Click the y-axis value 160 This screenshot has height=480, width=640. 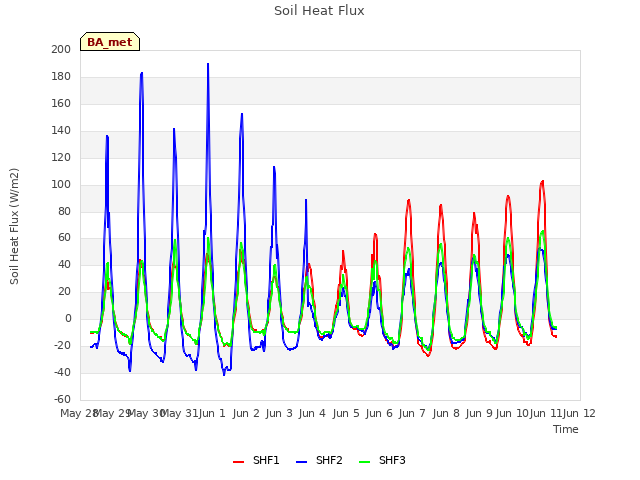(61, 103)
